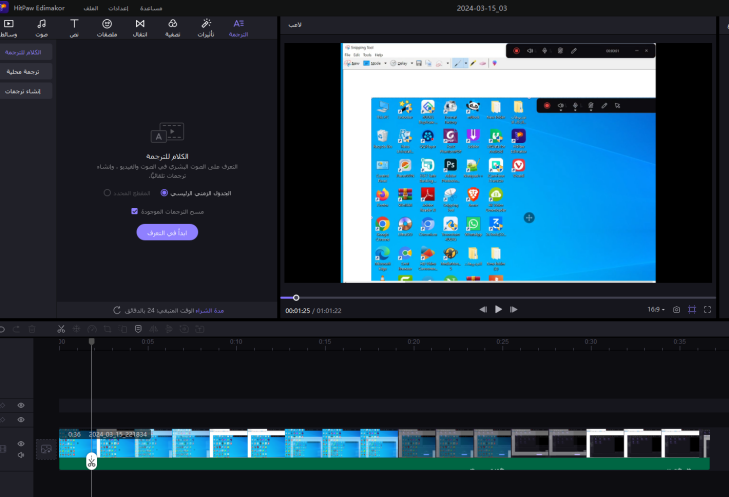Viewport: 729px width, 497px height.
Task: Click the ابدأ في التعرف button
Action: pos(167,232)
